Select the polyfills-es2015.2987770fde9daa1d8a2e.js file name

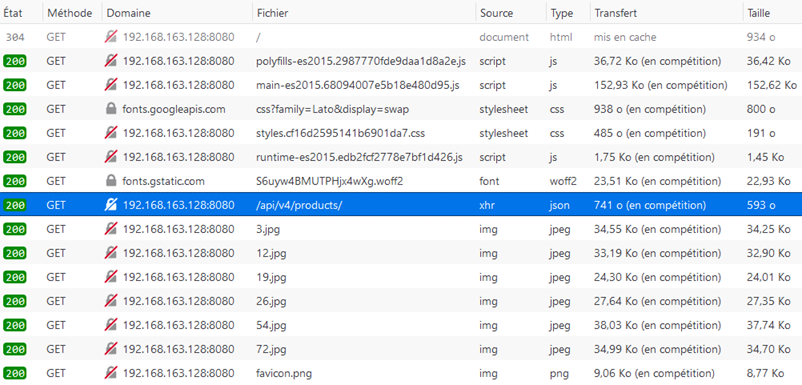pos(361,61)
